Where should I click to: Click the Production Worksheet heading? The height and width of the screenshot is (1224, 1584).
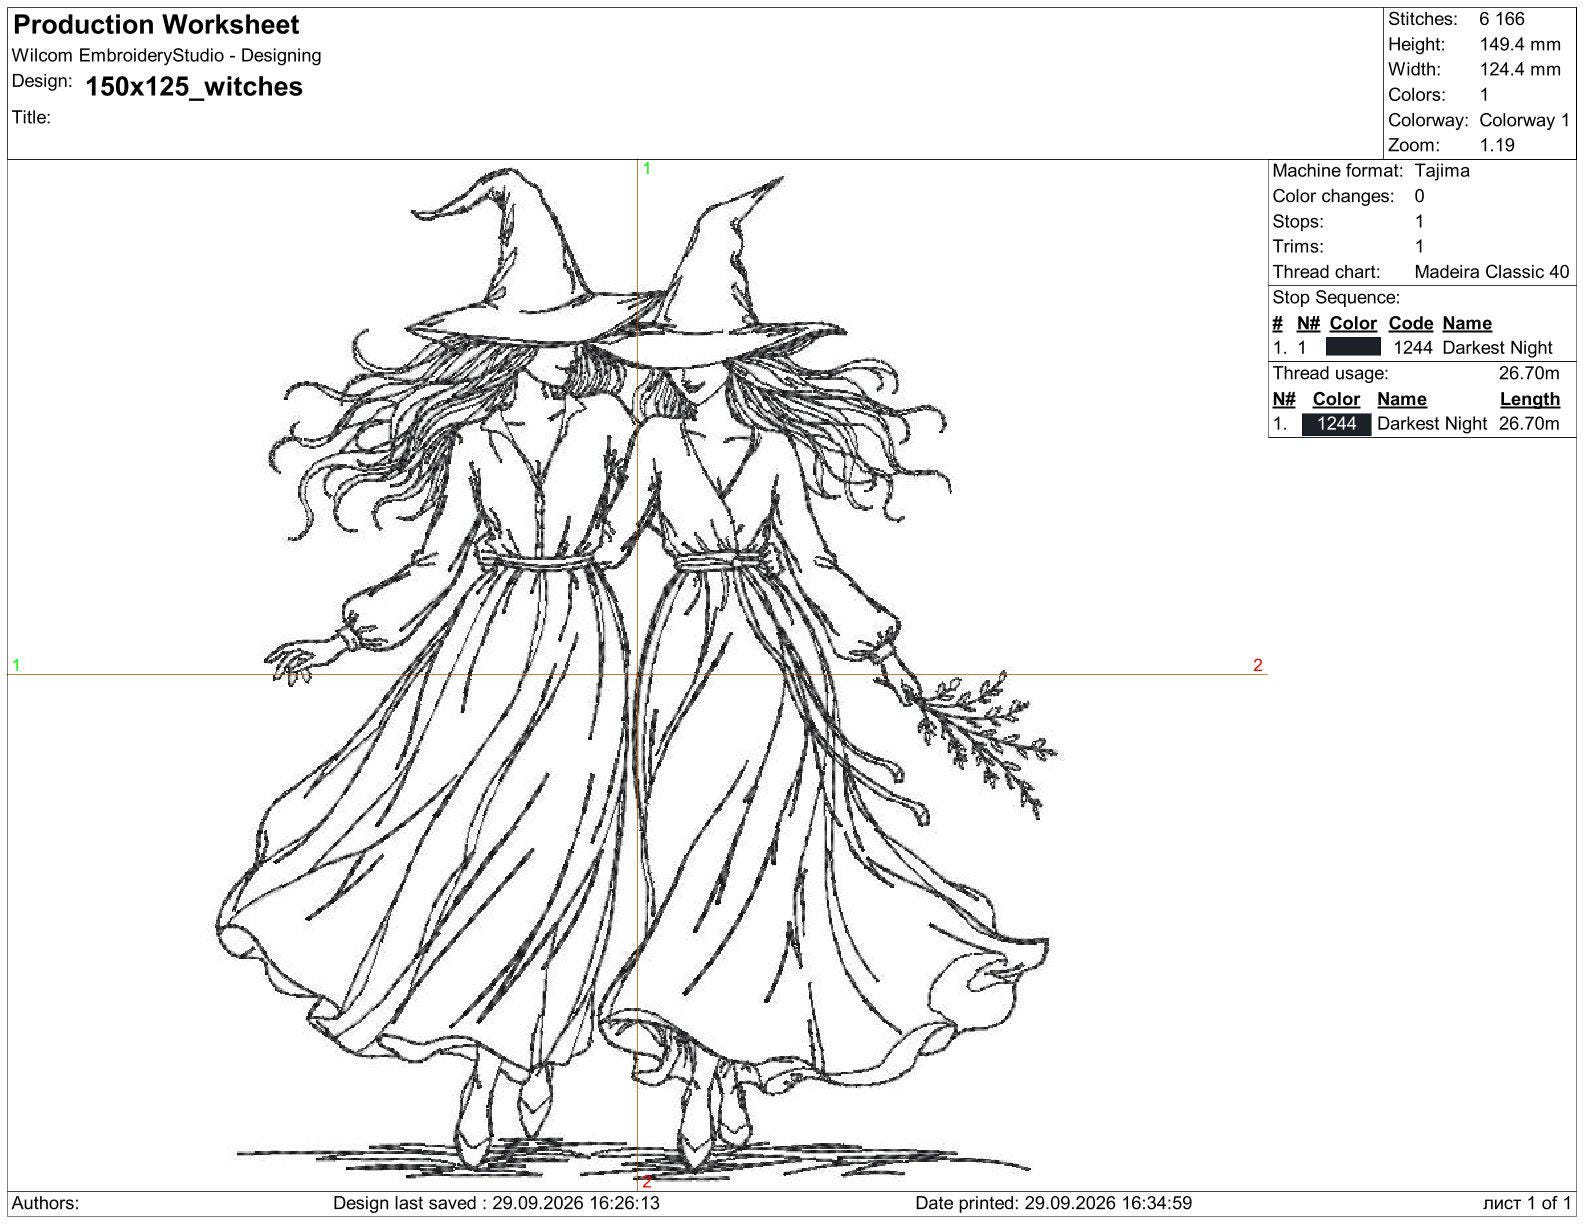pyautogui.click(x=156, y=25)
